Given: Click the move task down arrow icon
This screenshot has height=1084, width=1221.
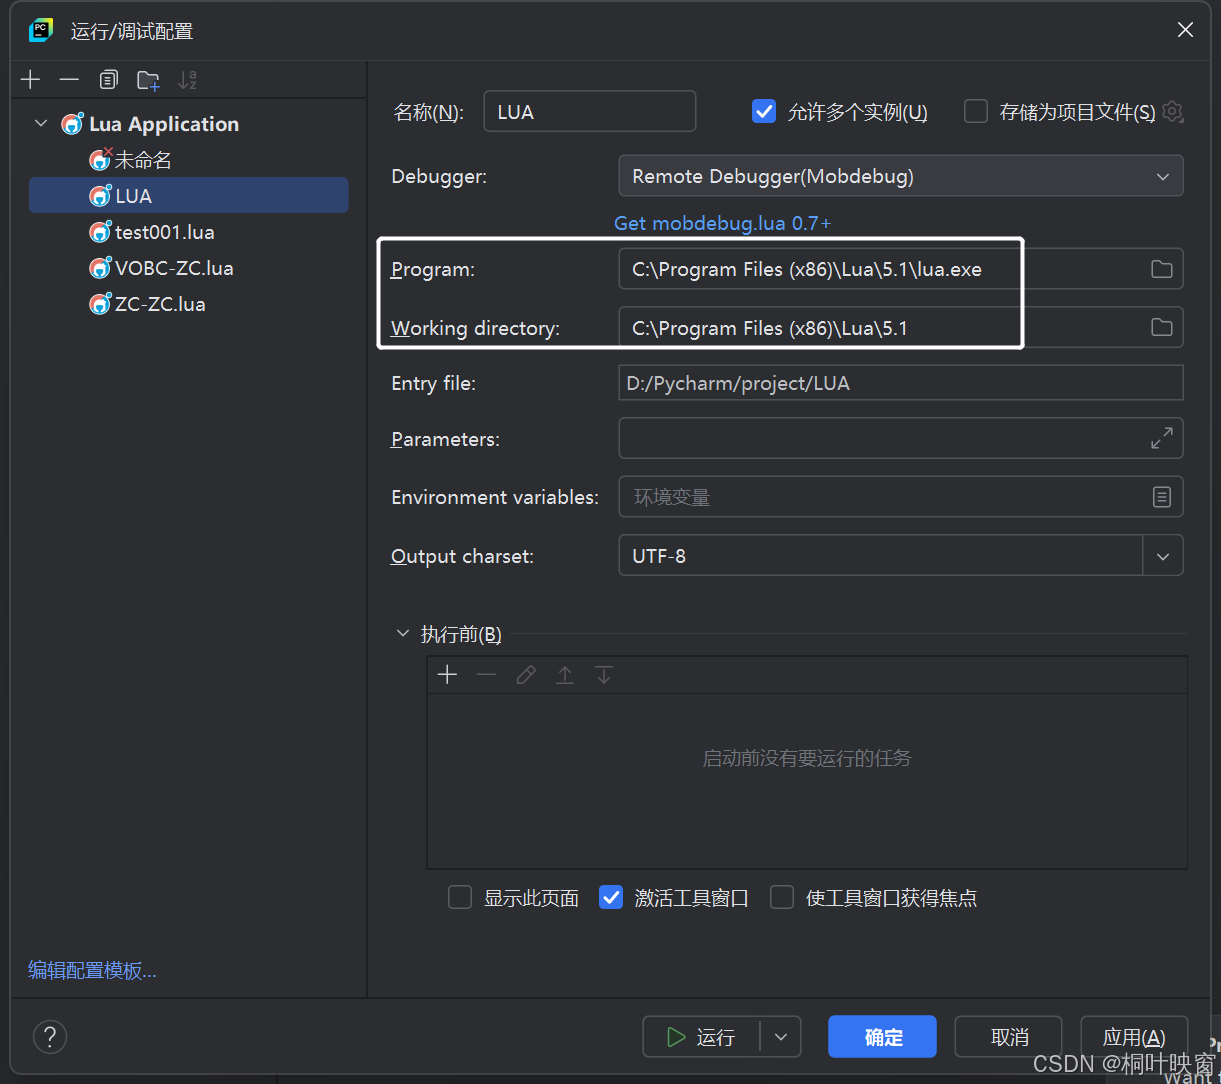Looking at the screenshot, I should tap(603, 675).
